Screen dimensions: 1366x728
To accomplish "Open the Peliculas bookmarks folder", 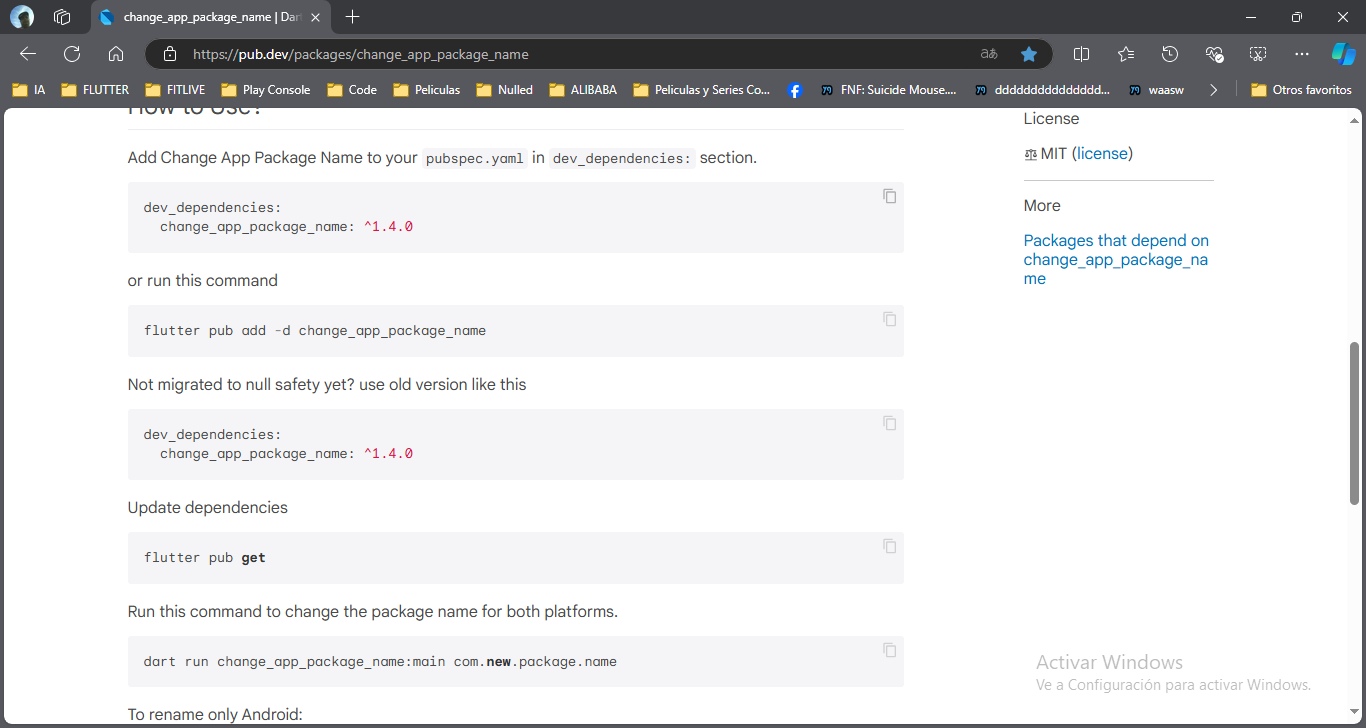I will coord(427,90).
